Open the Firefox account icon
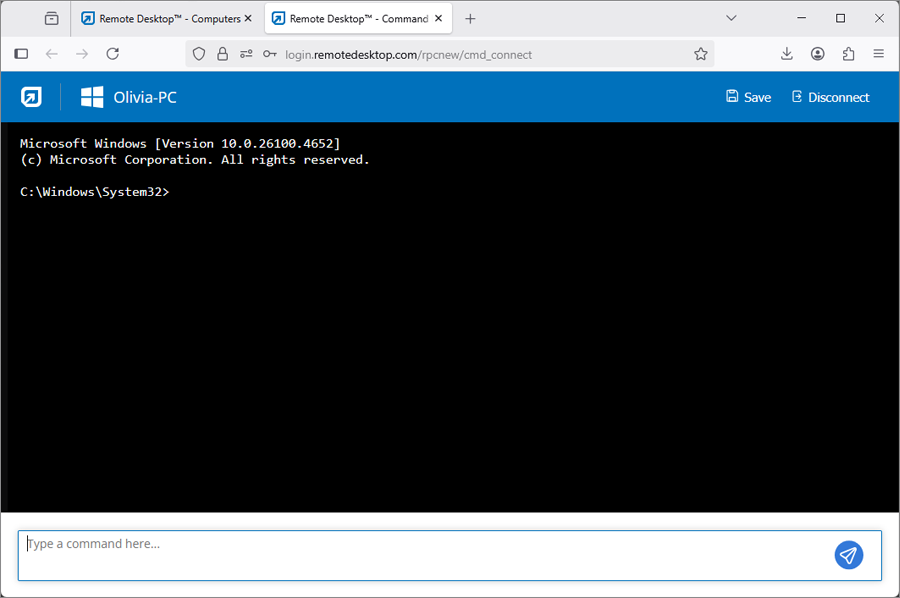The height and width of the screenshot is (598, 900). coord(818,54)
